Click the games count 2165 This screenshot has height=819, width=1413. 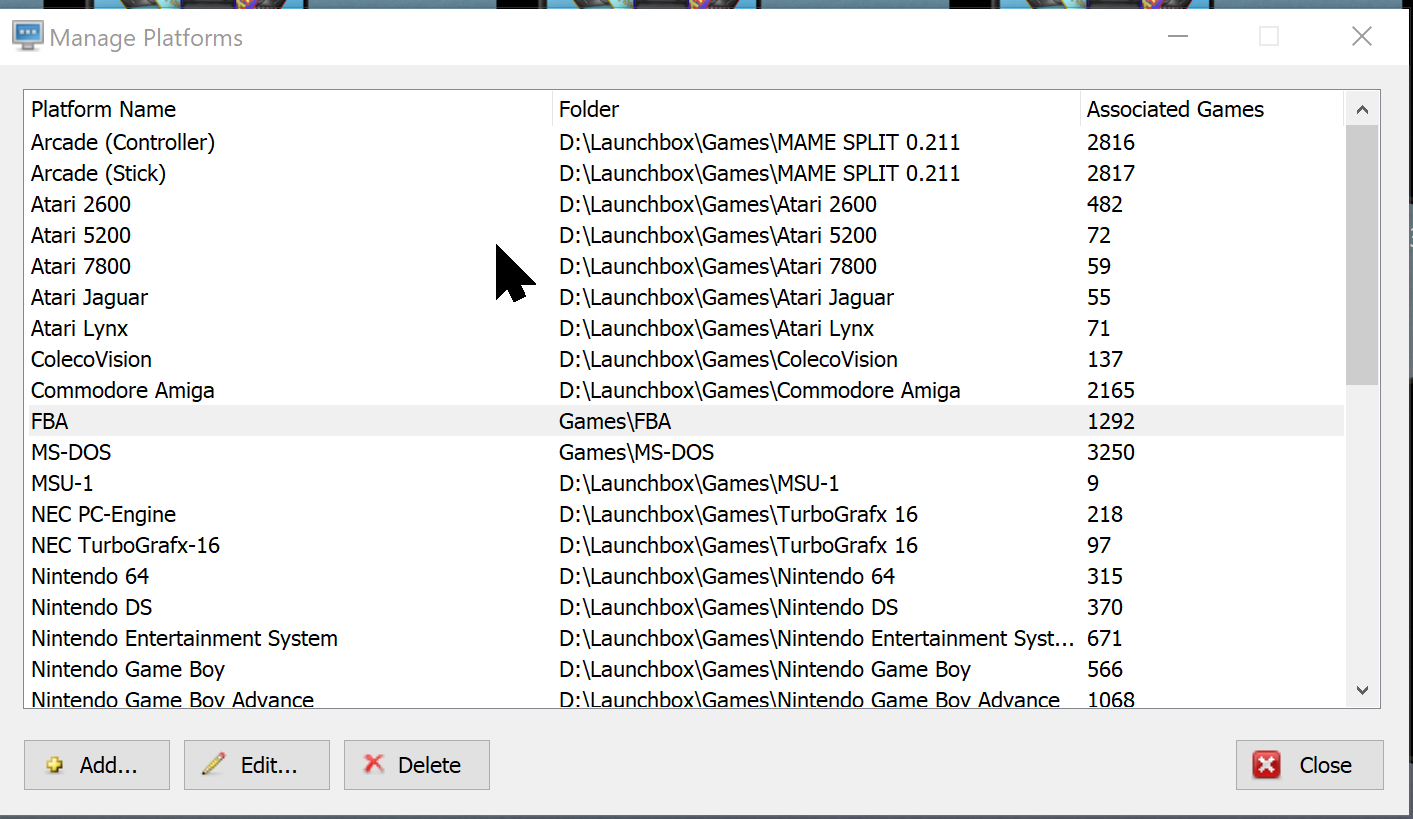(x=1111, y=390)
